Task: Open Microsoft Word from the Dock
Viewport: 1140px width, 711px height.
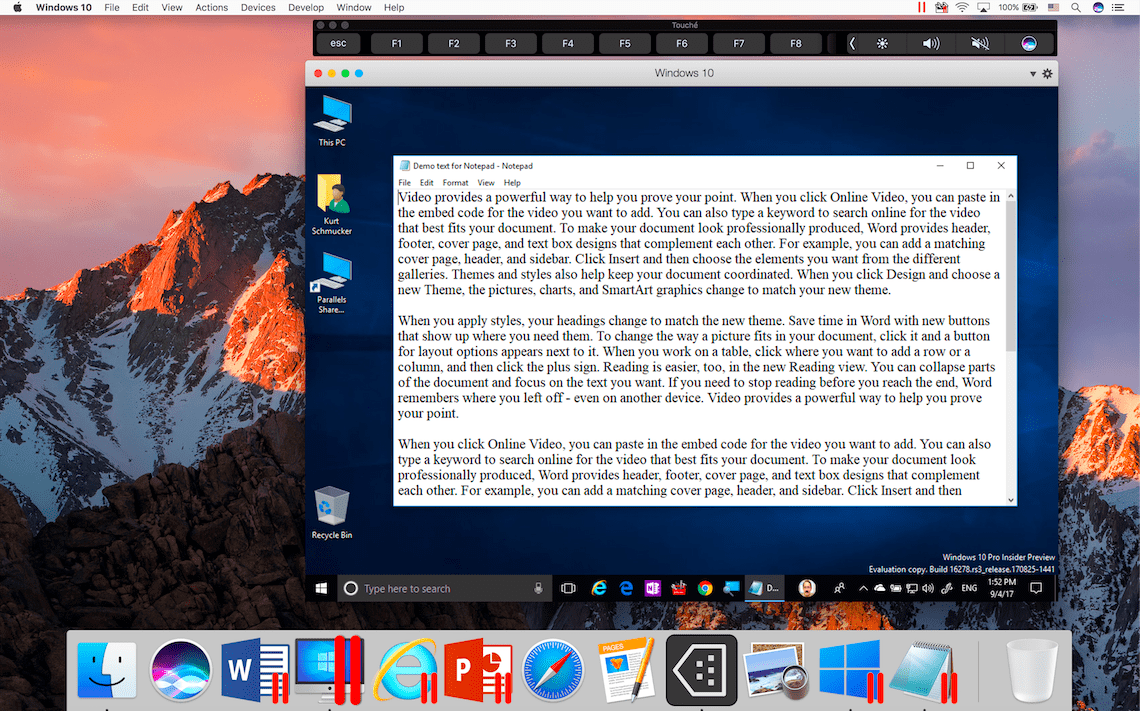Action: [255, 670]
